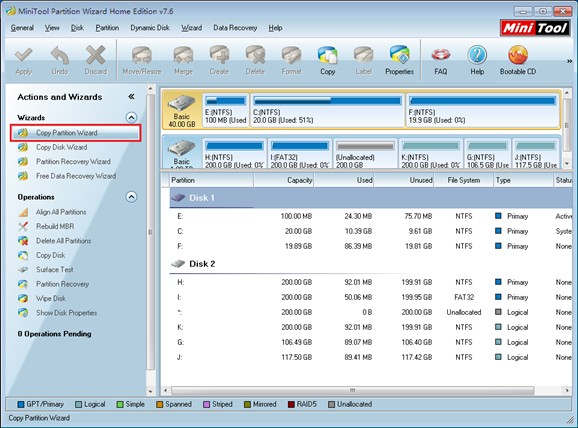Select the Merge partition toolbar icon
578x428 pixels.
[x=183, y=60]
